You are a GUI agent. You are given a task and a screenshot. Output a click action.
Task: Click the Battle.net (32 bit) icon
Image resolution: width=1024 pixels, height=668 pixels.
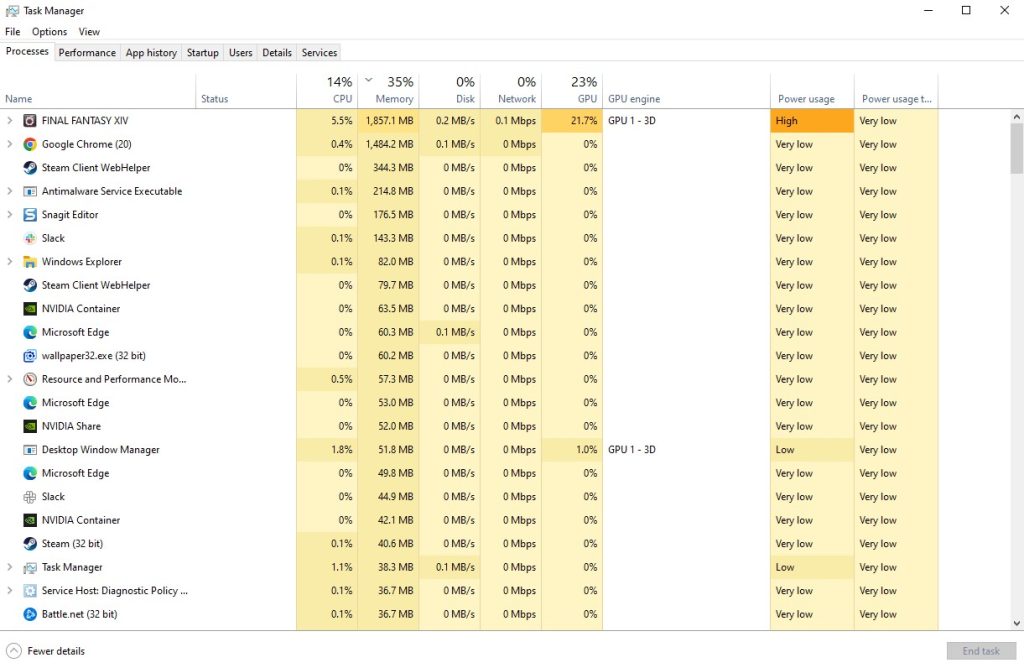pos(30,614)
